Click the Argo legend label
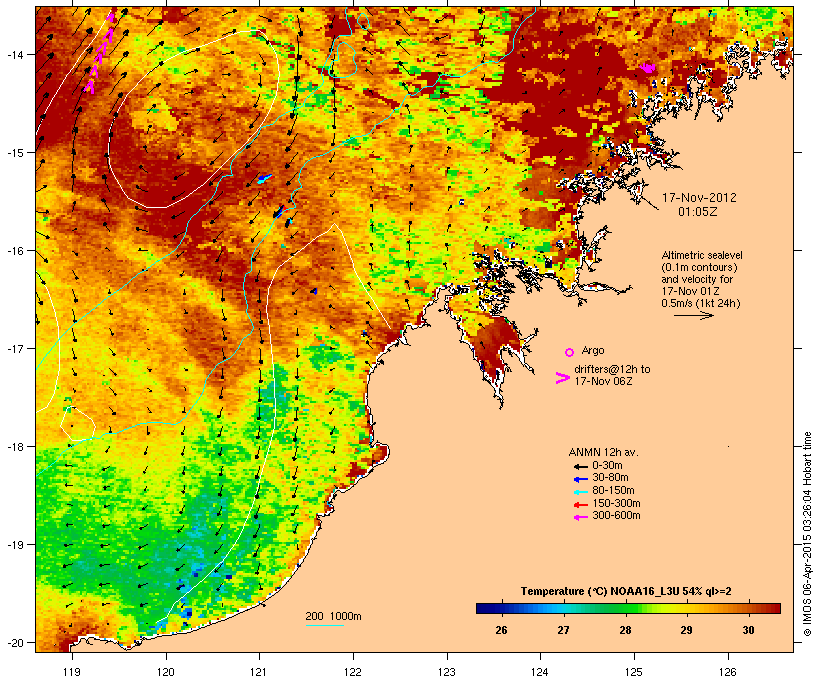 click(x=593, y=350)
